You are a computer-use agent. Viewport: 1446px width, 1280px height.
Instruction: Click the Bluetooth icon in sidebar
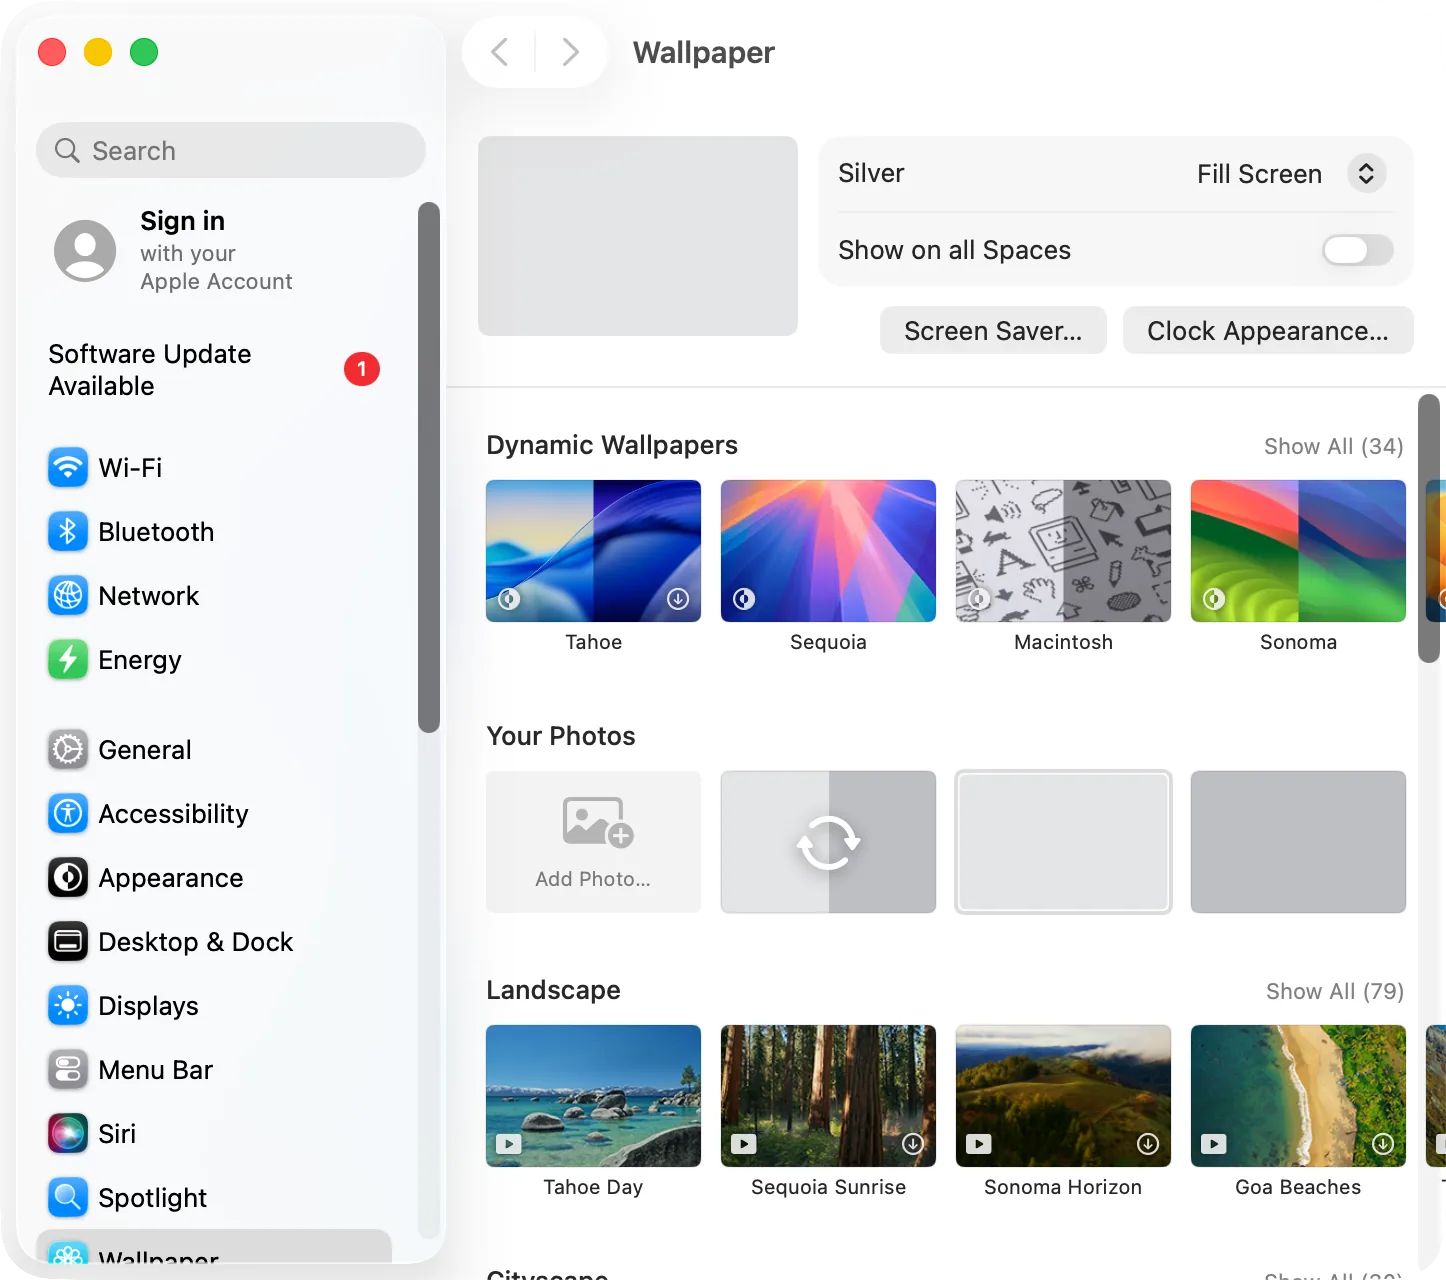coord(68,531)
